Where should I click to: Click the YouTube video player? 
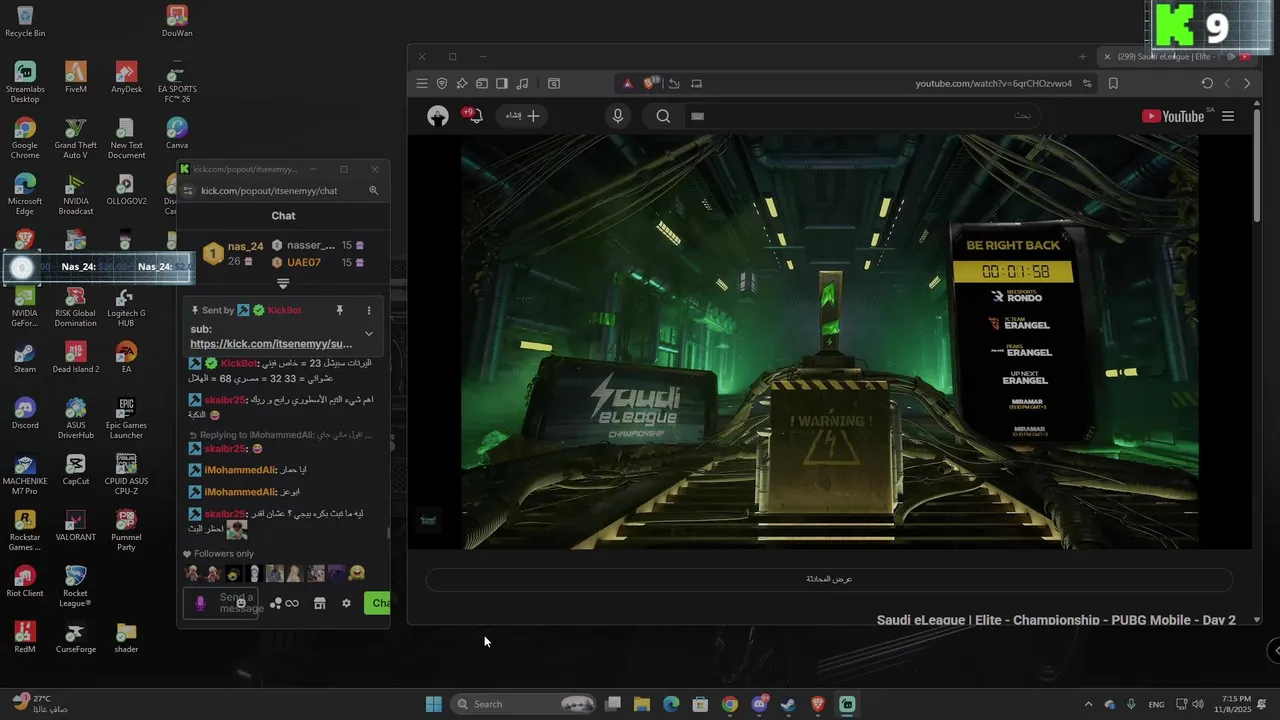pos(829,342)
